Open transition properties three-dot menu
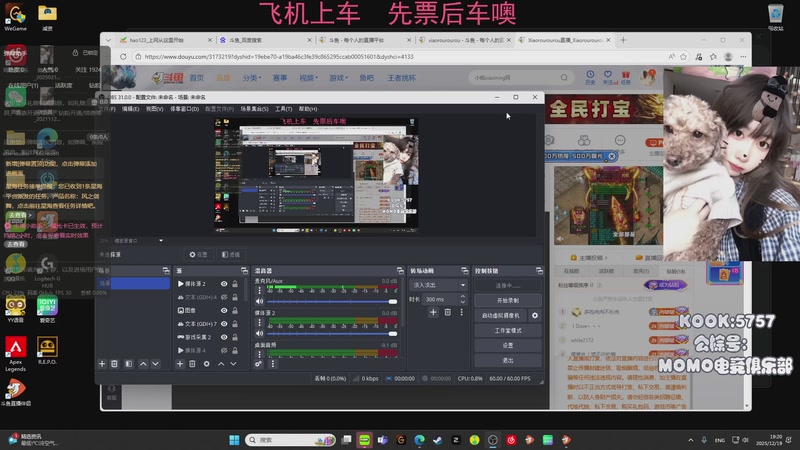The width and height of the screenshot is (800, 450). (x=462, y=312)
